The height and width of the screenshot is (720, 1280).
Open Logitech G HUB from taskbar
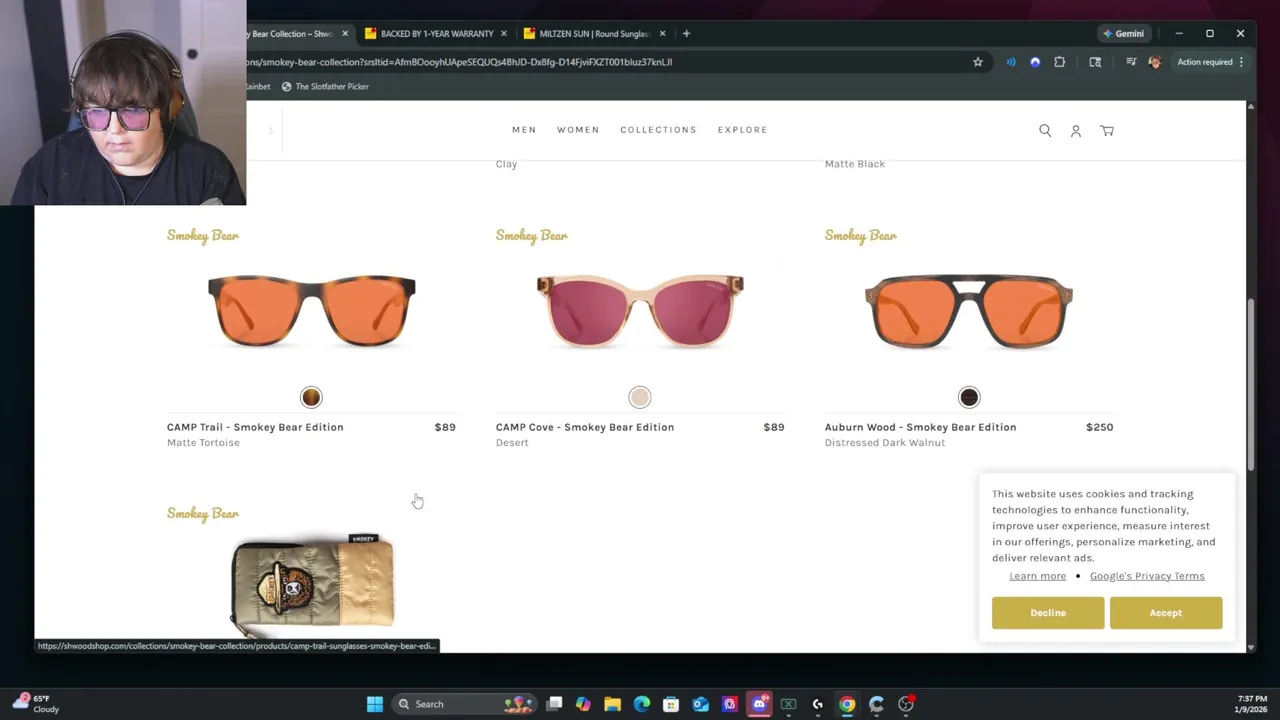click(818, 704)
